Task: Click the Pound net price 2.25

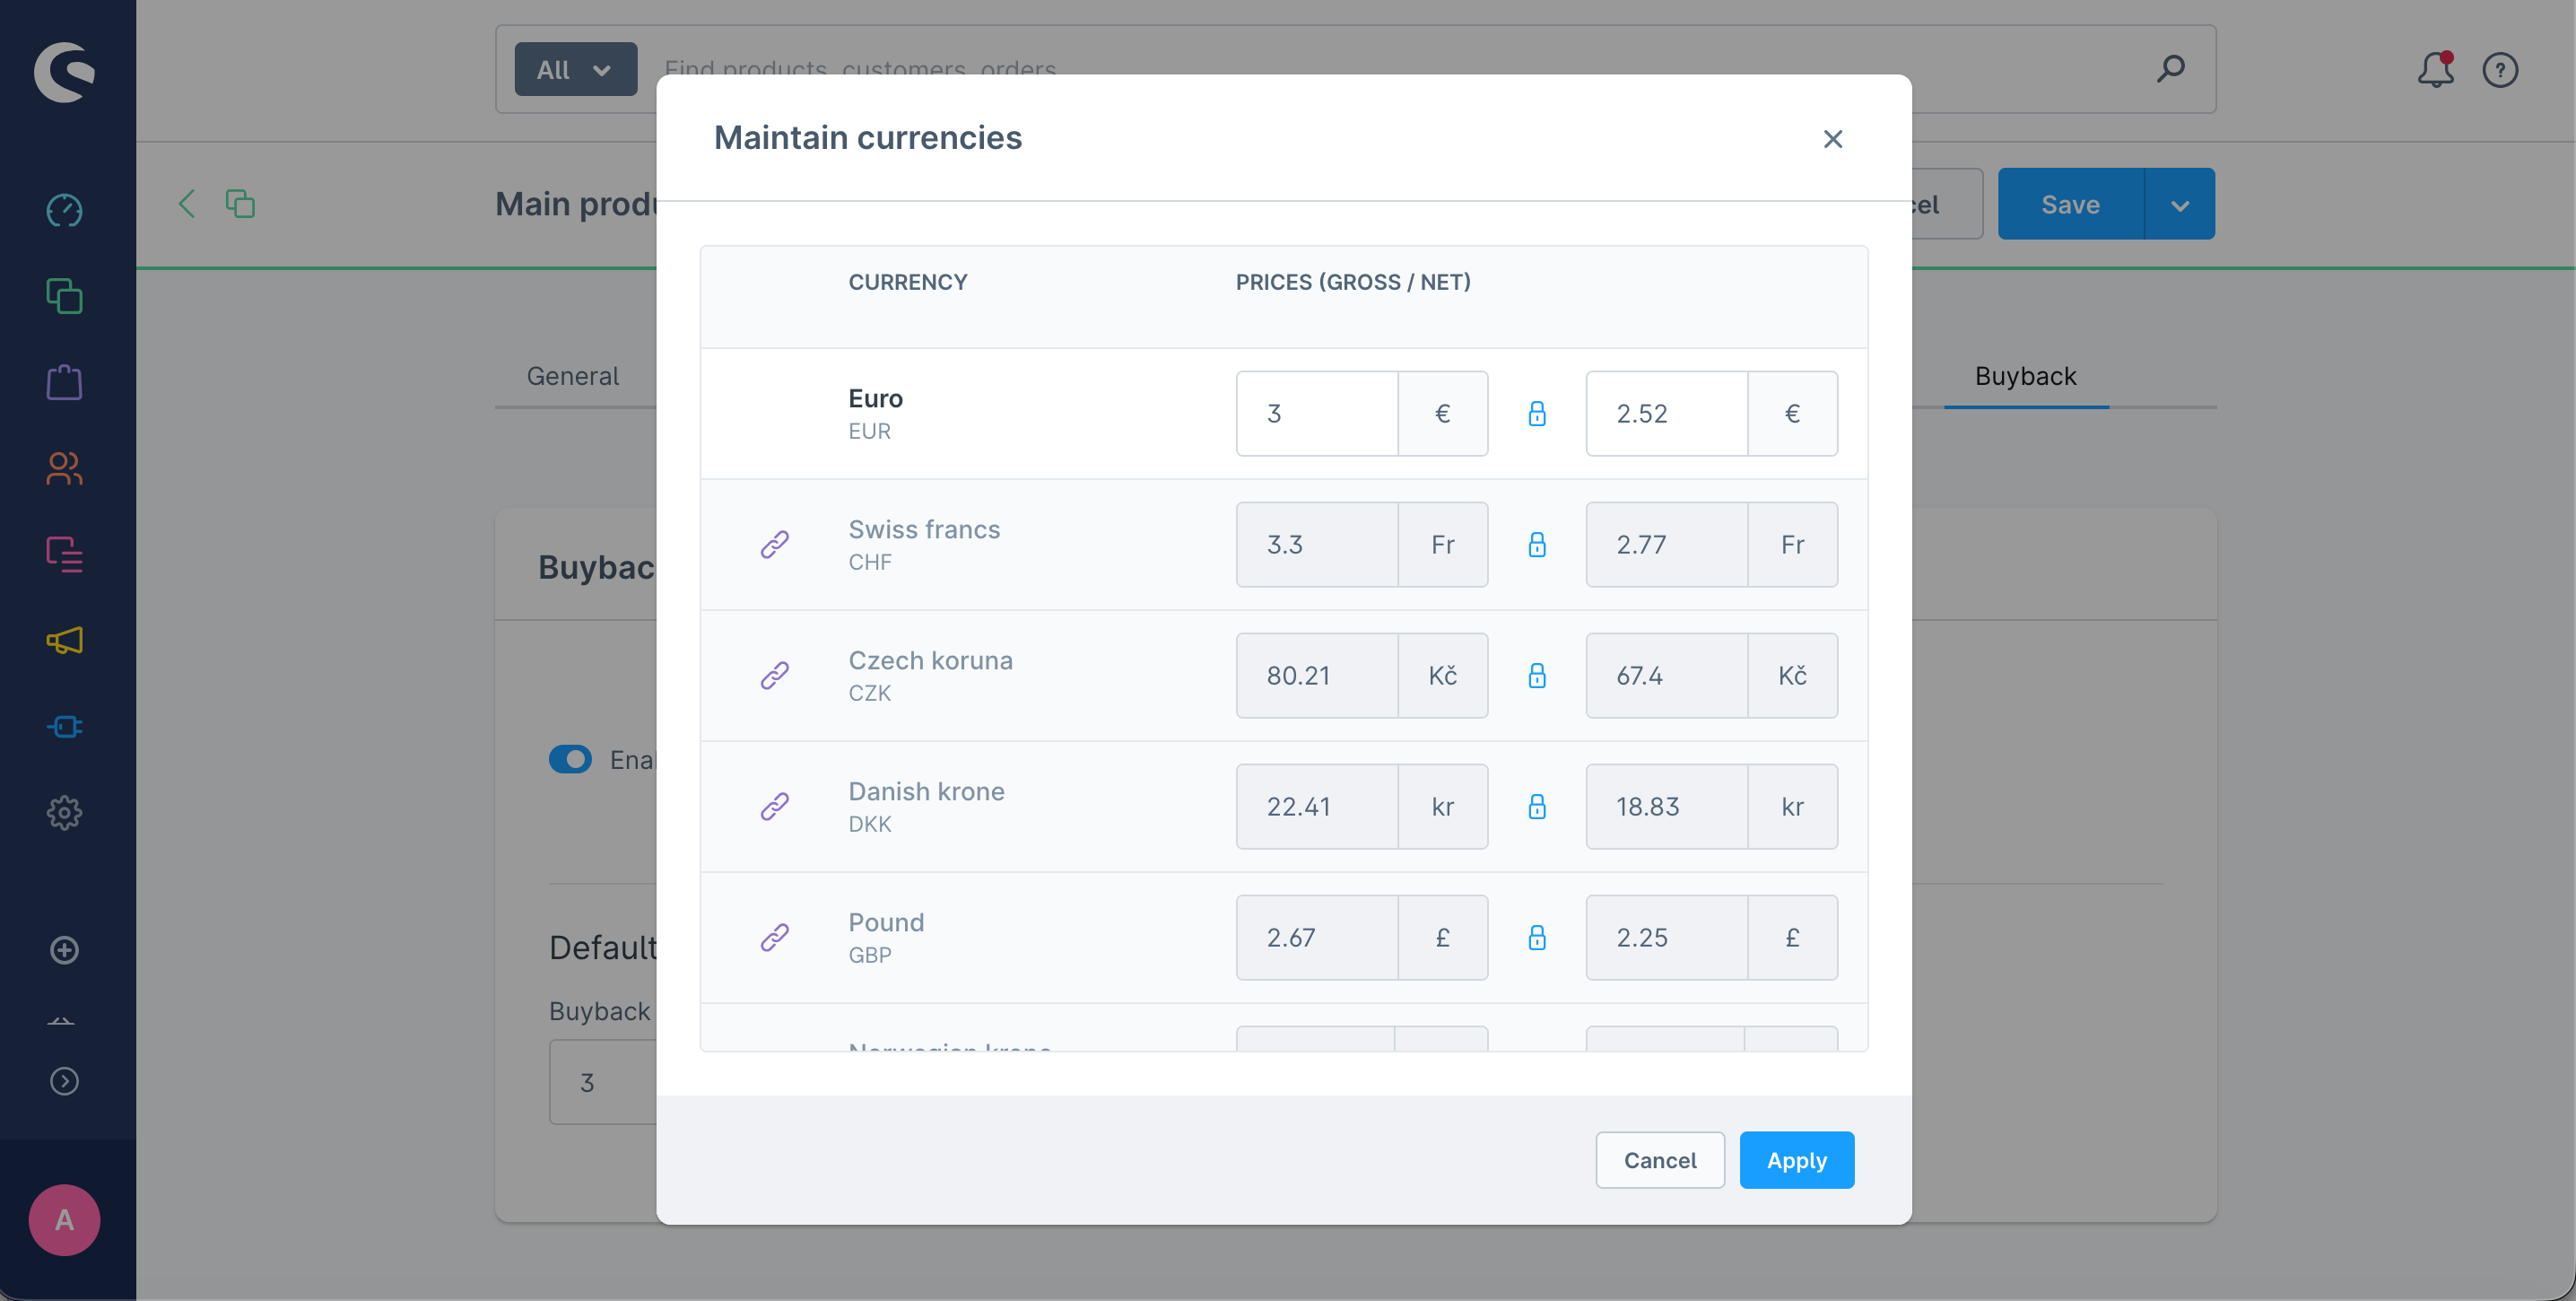Action: click(x=1667, y=938)
